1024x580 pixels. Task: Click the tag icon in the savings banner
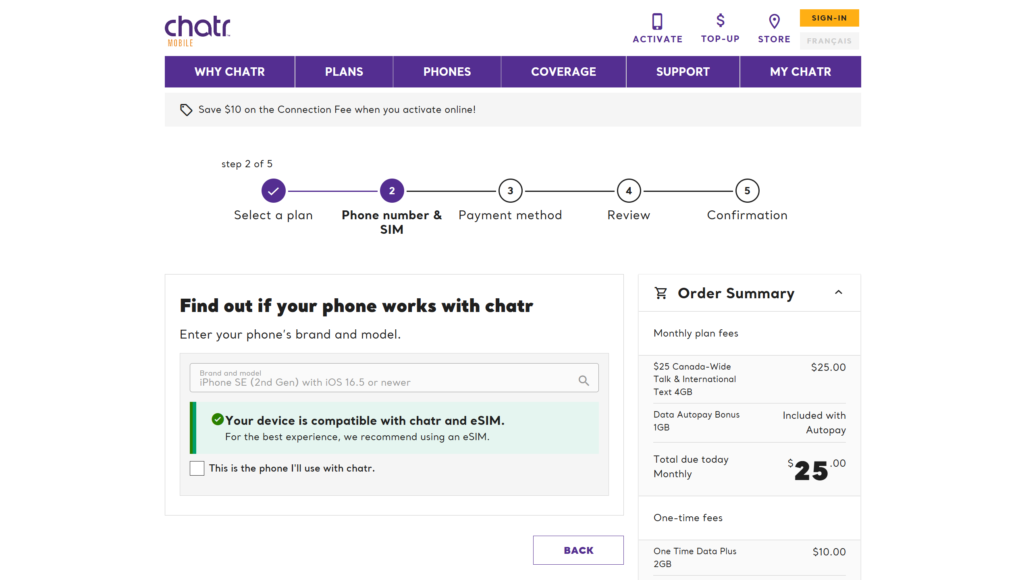pos(186,109)
